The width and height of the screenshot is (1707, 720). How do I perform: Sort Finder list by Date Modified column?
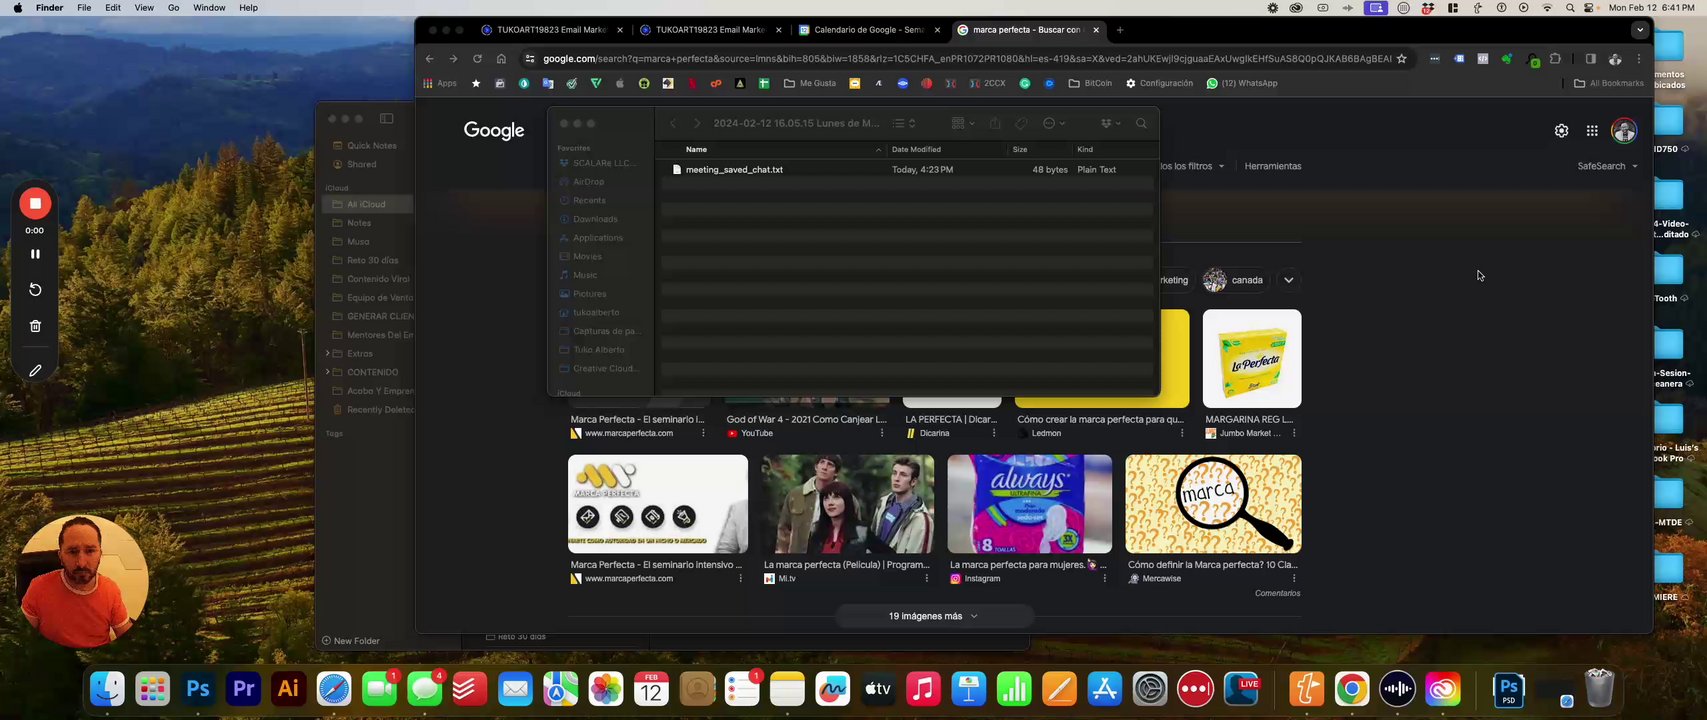(916, 149)
